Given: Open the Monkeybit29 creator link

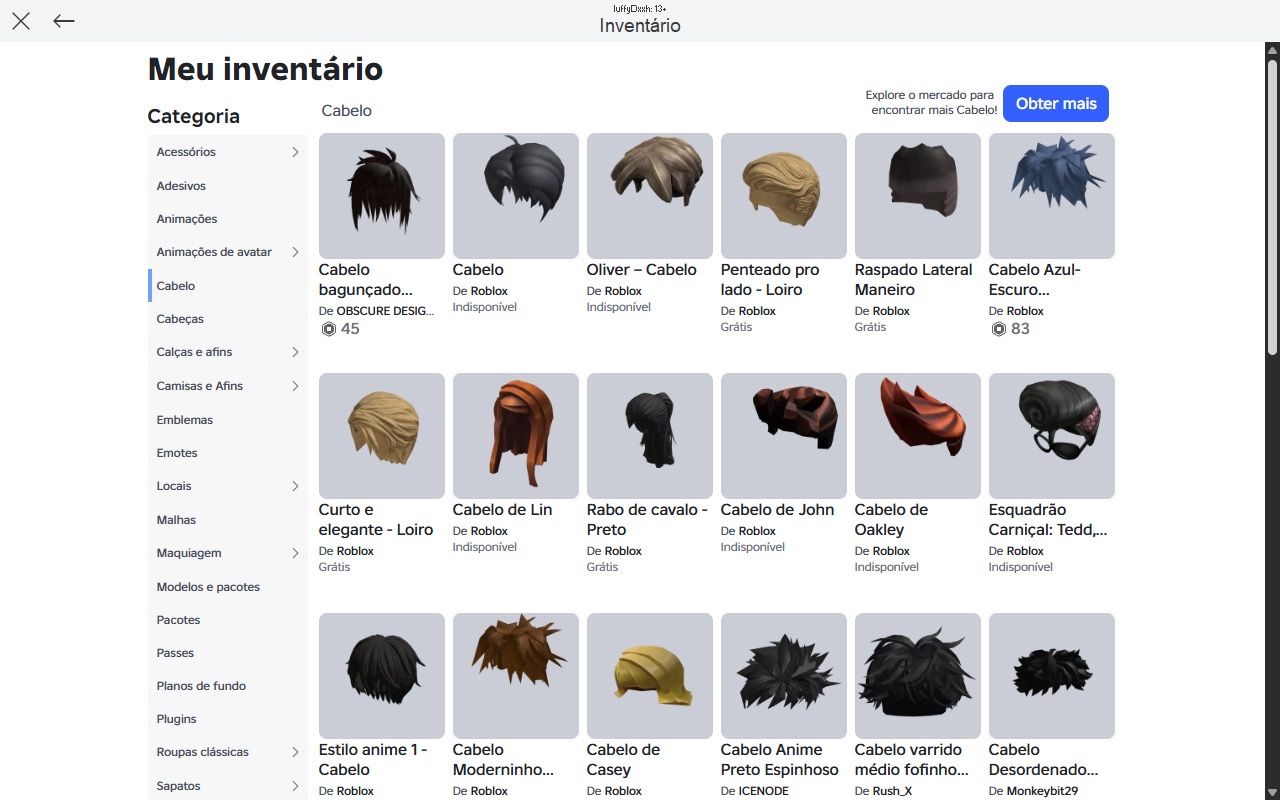Looking at the screenshot, I should point(1042,791).
